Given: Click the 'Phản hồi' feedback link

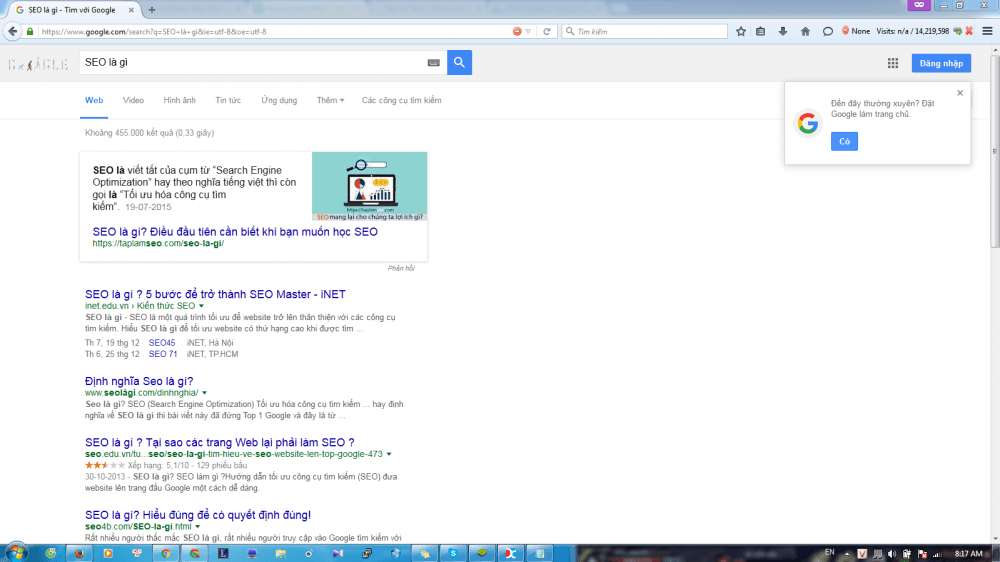Looking at the screenshot, I should coord(401,268).
